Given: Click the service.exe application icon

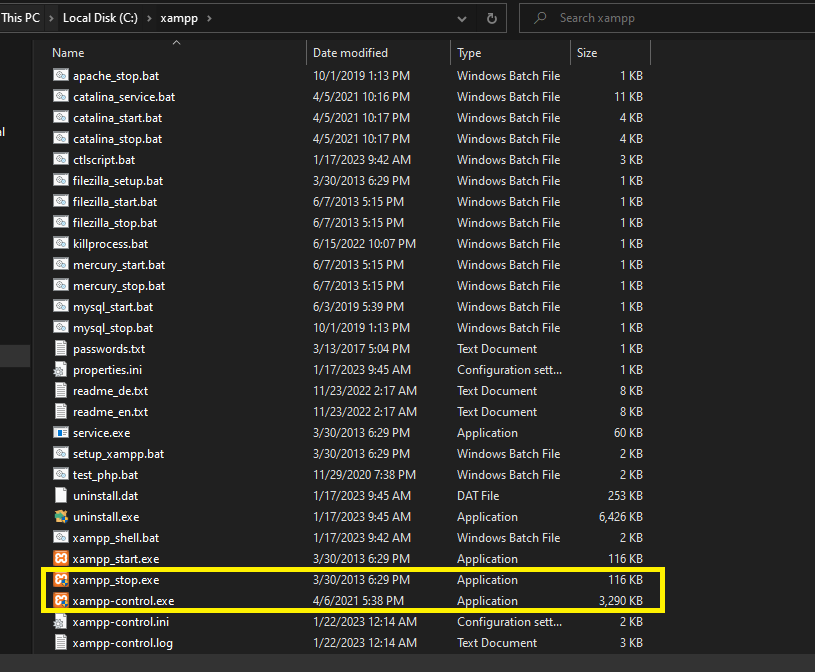Looking at the screenshot, I should point(61,432).
